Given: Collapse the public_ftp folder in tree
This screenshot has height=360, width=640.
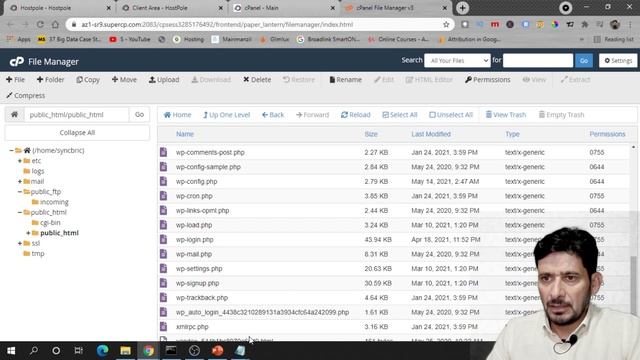Looking at the screenshot, I should tap(20, 191).
